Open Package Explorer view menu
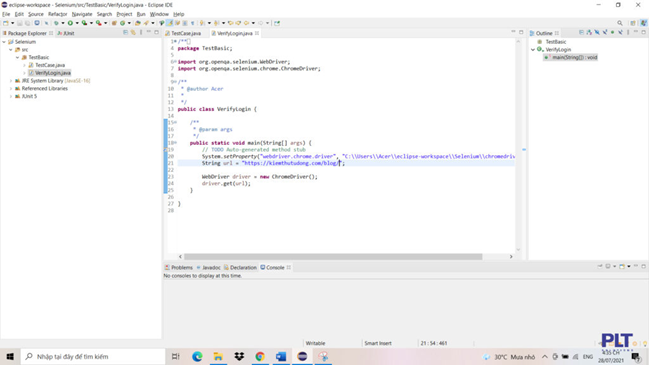649x365 pixels. [x=141, y=32]
